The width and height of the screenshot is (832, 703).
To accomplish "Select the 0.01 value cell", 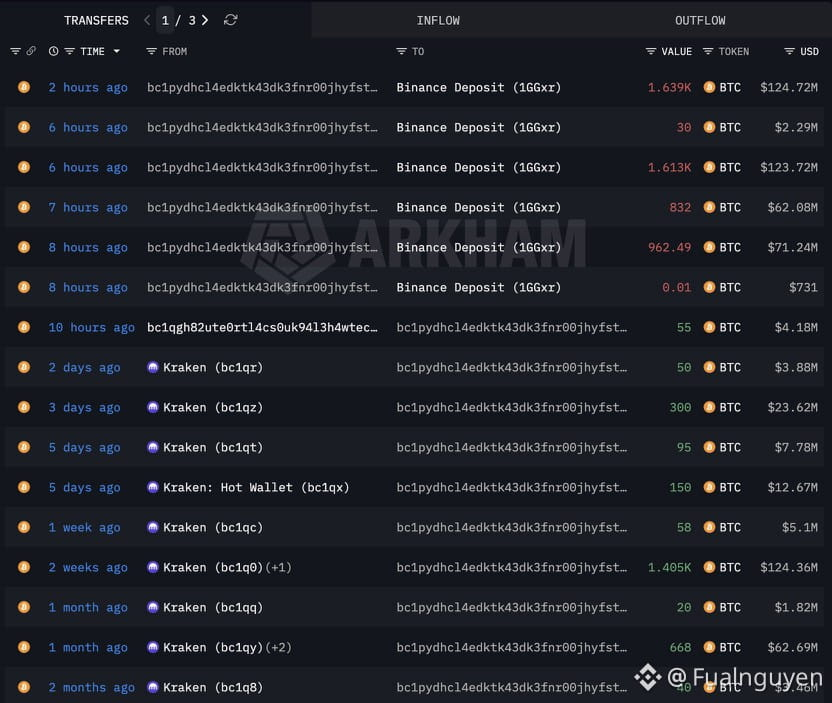I will tap(676, 287).
